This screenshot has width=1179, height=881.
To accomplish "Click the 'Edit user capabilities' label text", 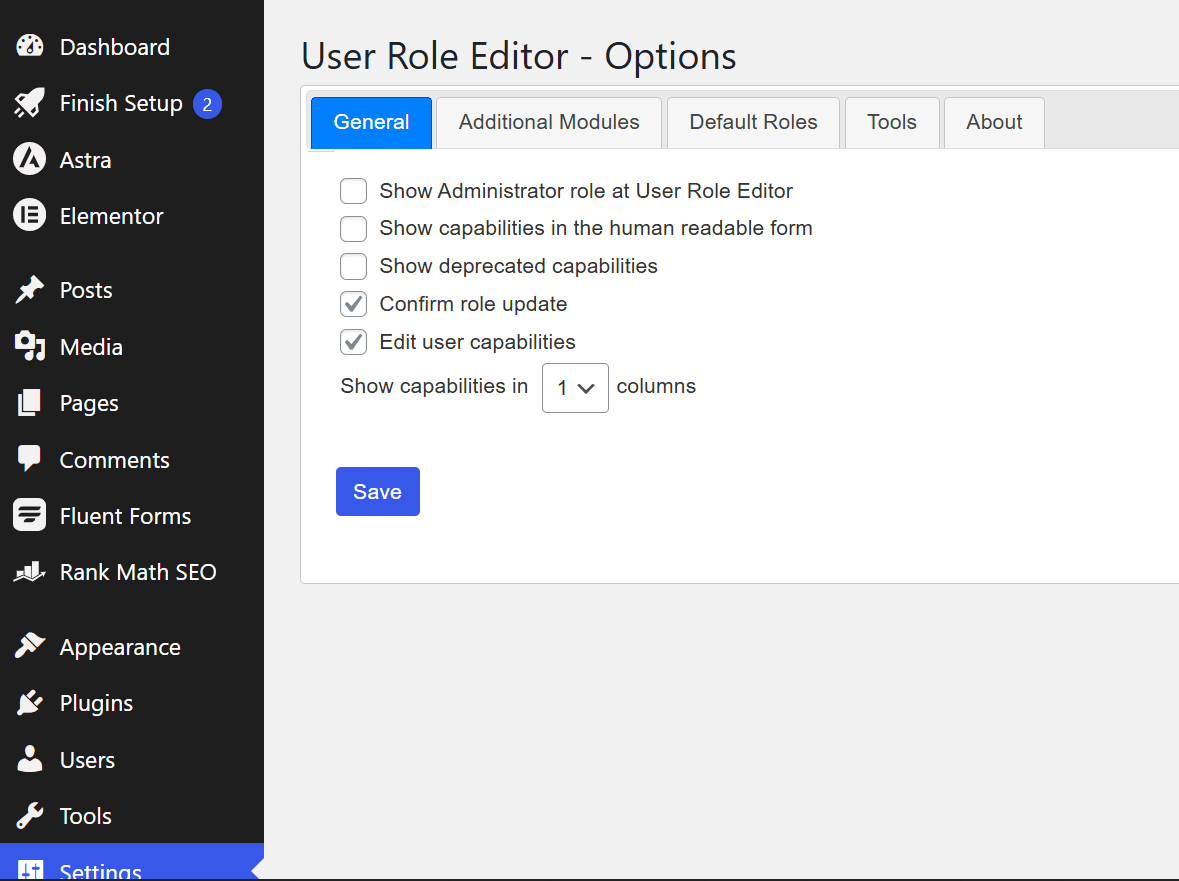I will pos(477,342).
